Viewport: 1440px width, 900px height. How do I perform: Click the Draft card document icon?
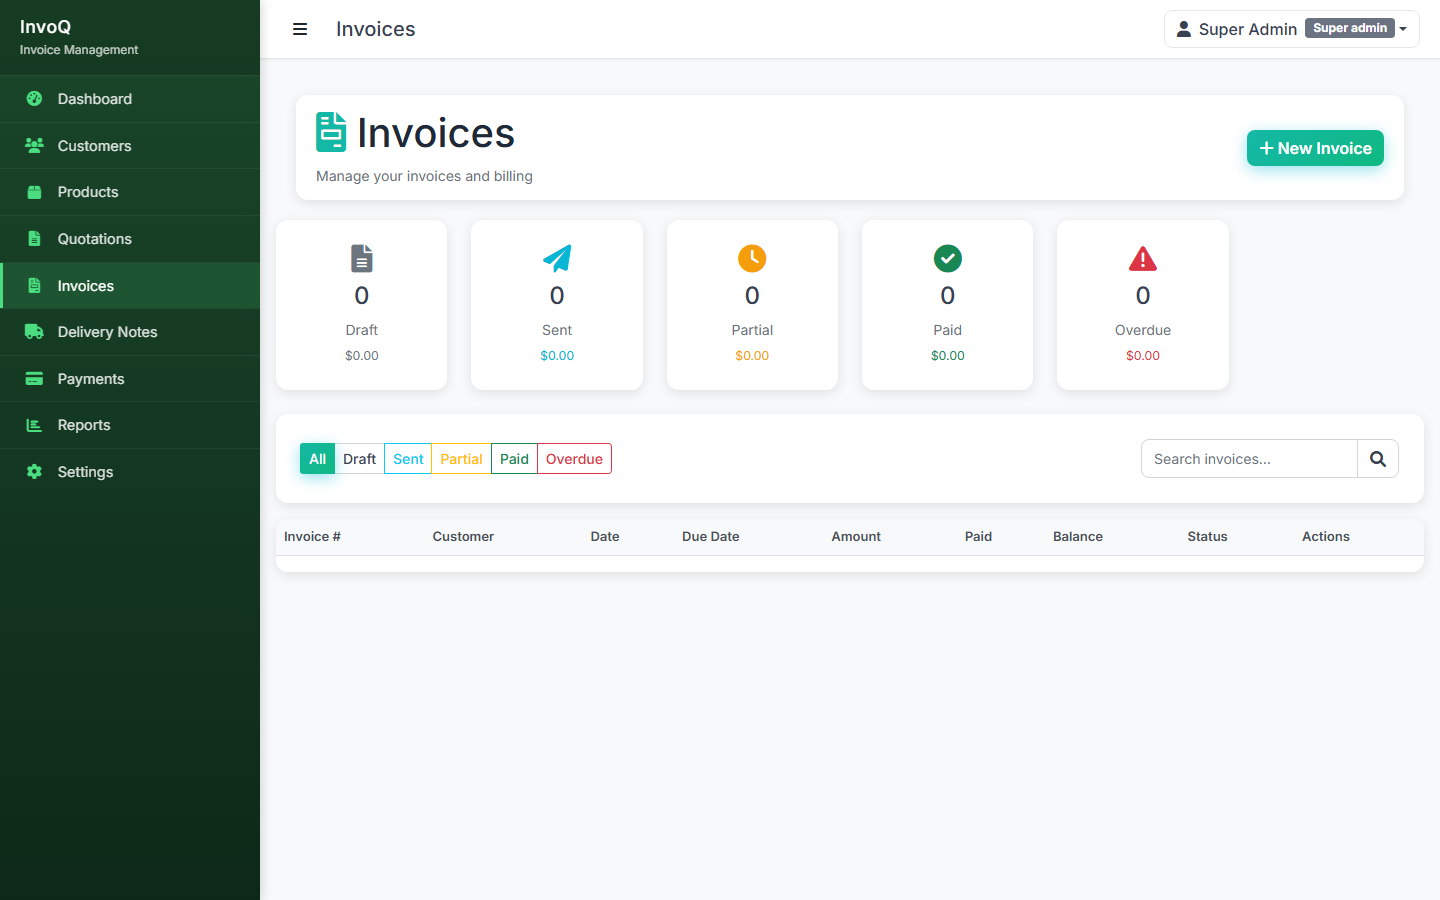pyautogui.click(x=362, y=258)
